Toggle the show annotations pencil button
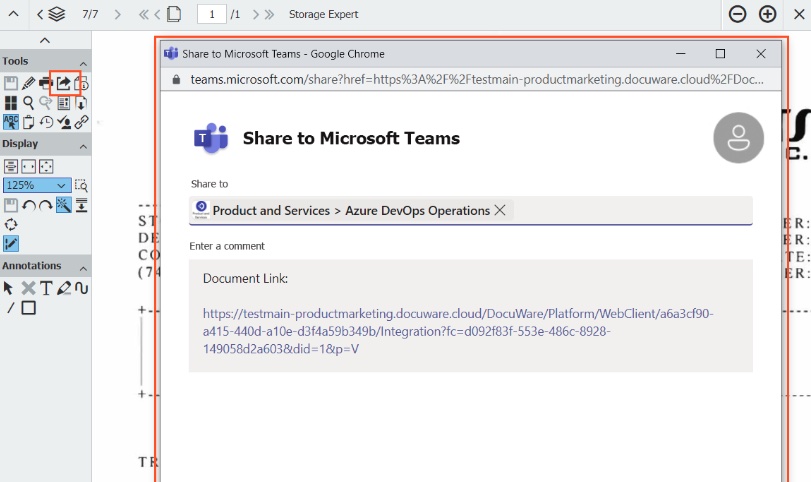Image resolution: width=811 pixels, height=482 pixels. coord(11,243)
